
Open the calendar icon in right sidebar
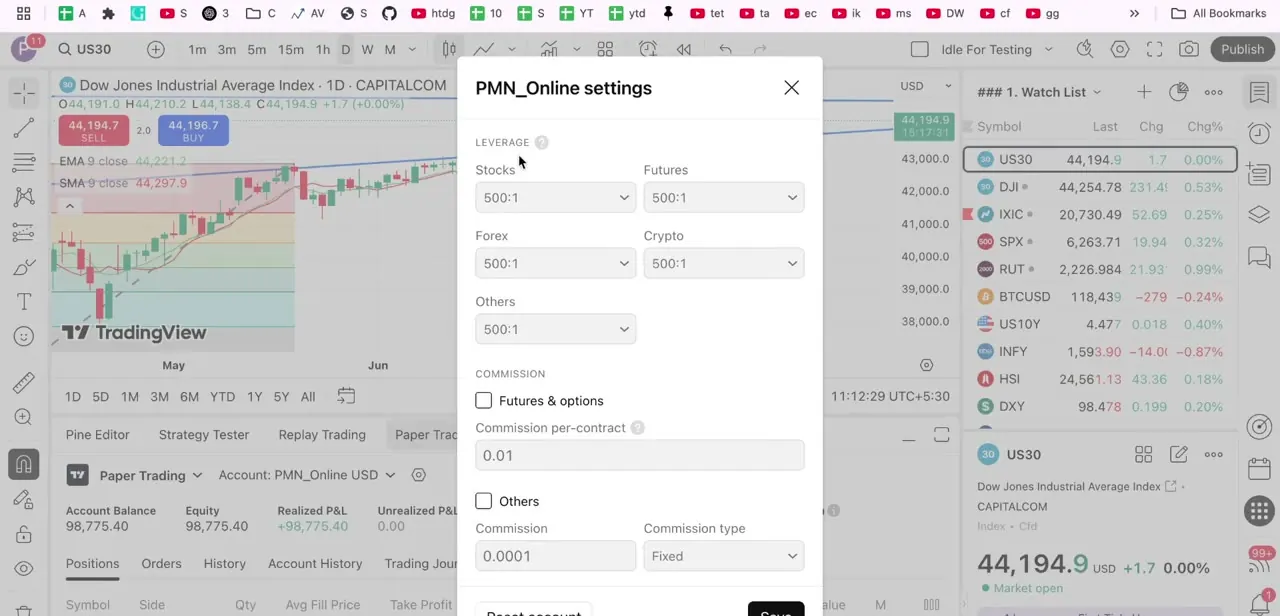[1259, 469]
